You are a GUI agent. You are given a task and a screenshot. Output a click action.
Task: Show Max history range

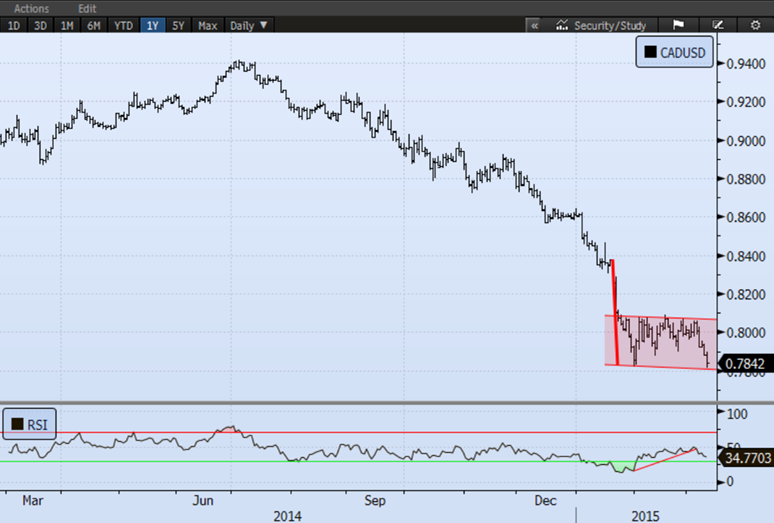(208, 25)
